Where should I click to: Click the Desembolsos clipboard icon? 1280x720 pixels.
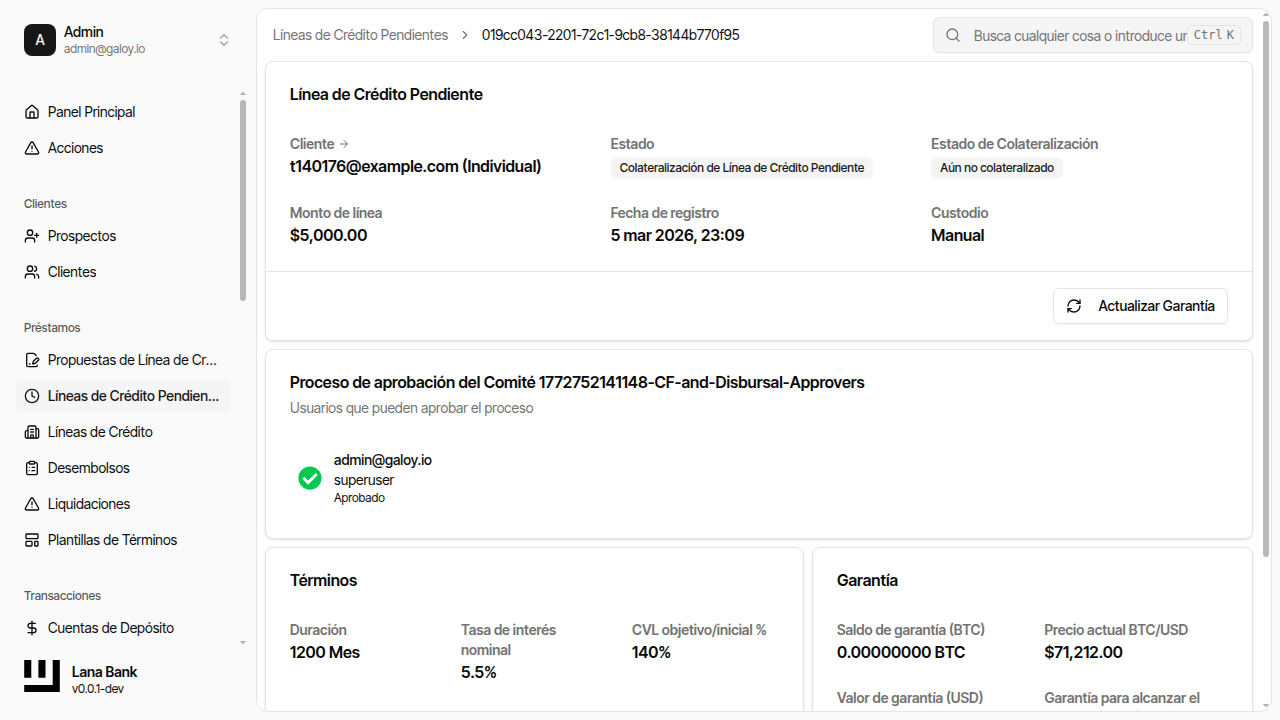(x=32, y=468)
